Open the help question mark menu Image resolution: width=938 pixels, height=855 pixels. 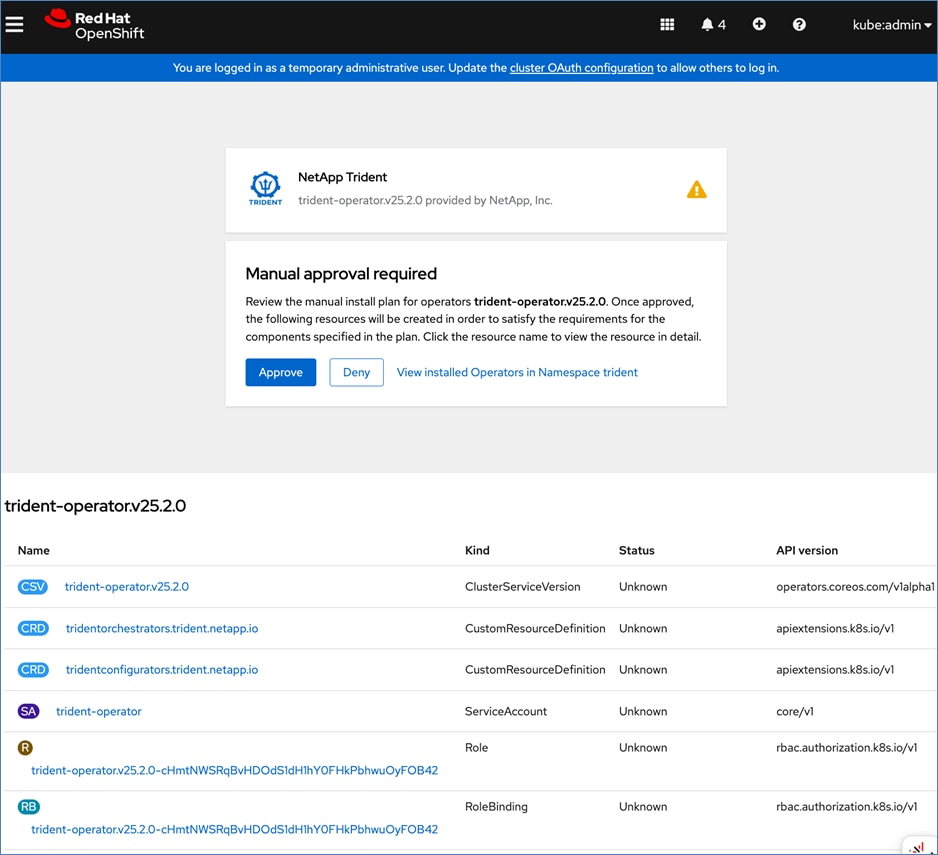(x=799, y=25)
